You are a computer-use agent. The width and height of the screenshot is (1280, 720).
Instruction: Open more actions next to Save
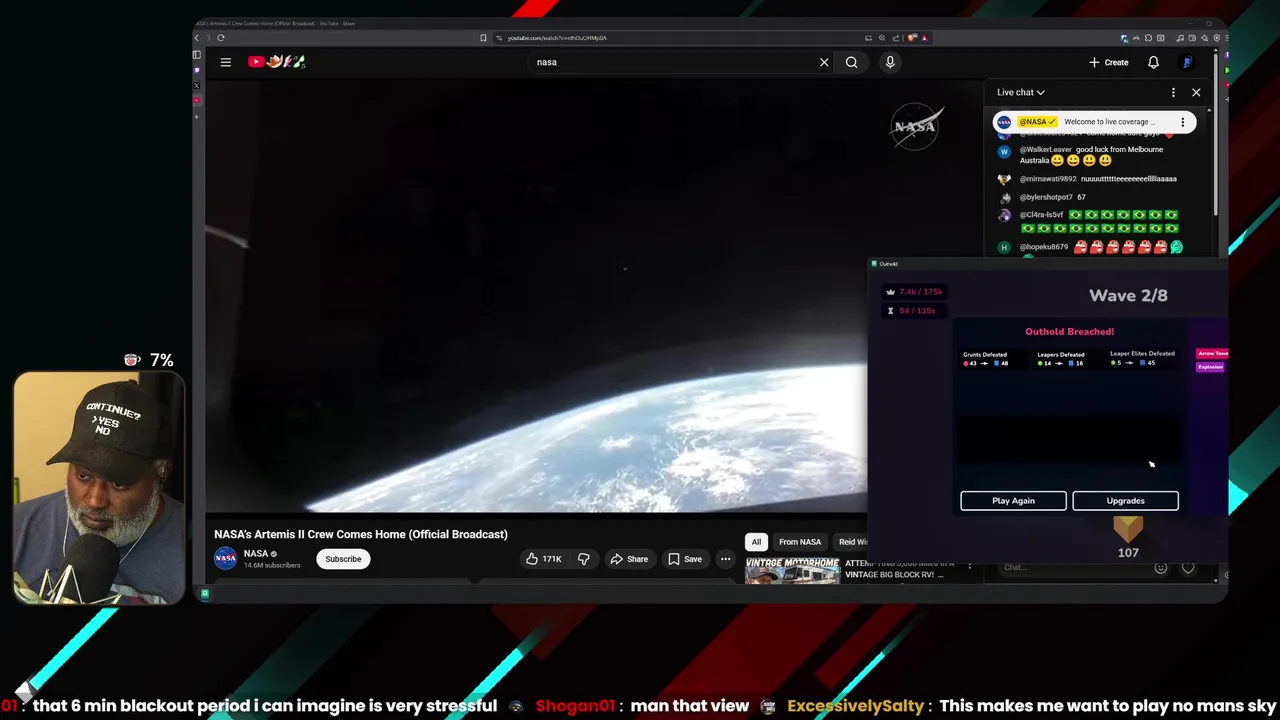(x=725, y=559)
